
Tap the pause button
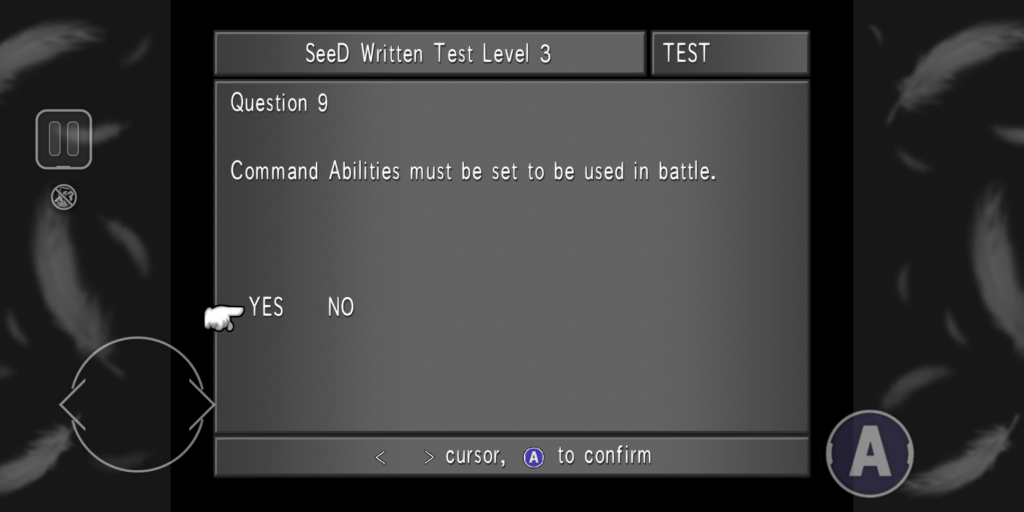pyautogui.click(x=64, y=139)
